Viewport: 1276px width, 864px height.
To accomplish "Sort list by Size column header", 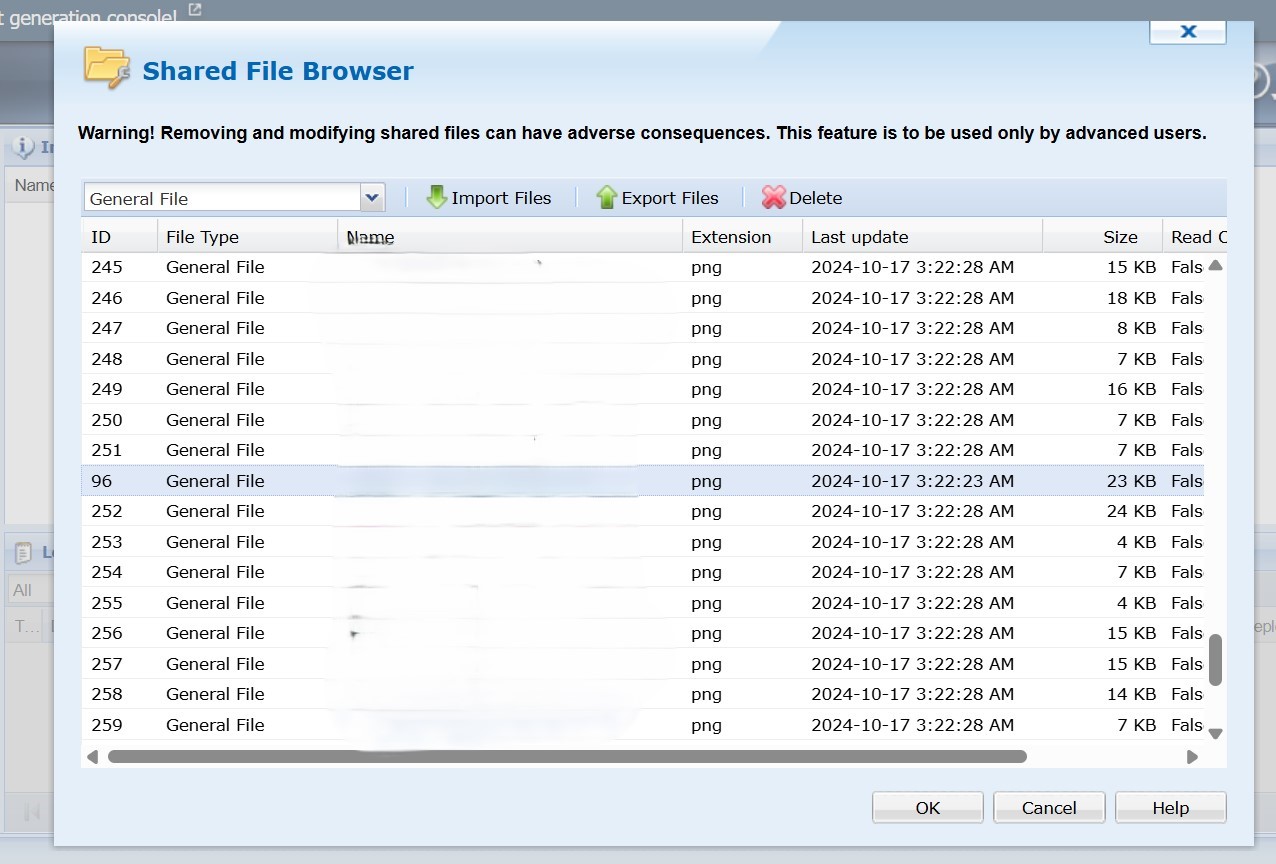I will [x=1120, y=237].
